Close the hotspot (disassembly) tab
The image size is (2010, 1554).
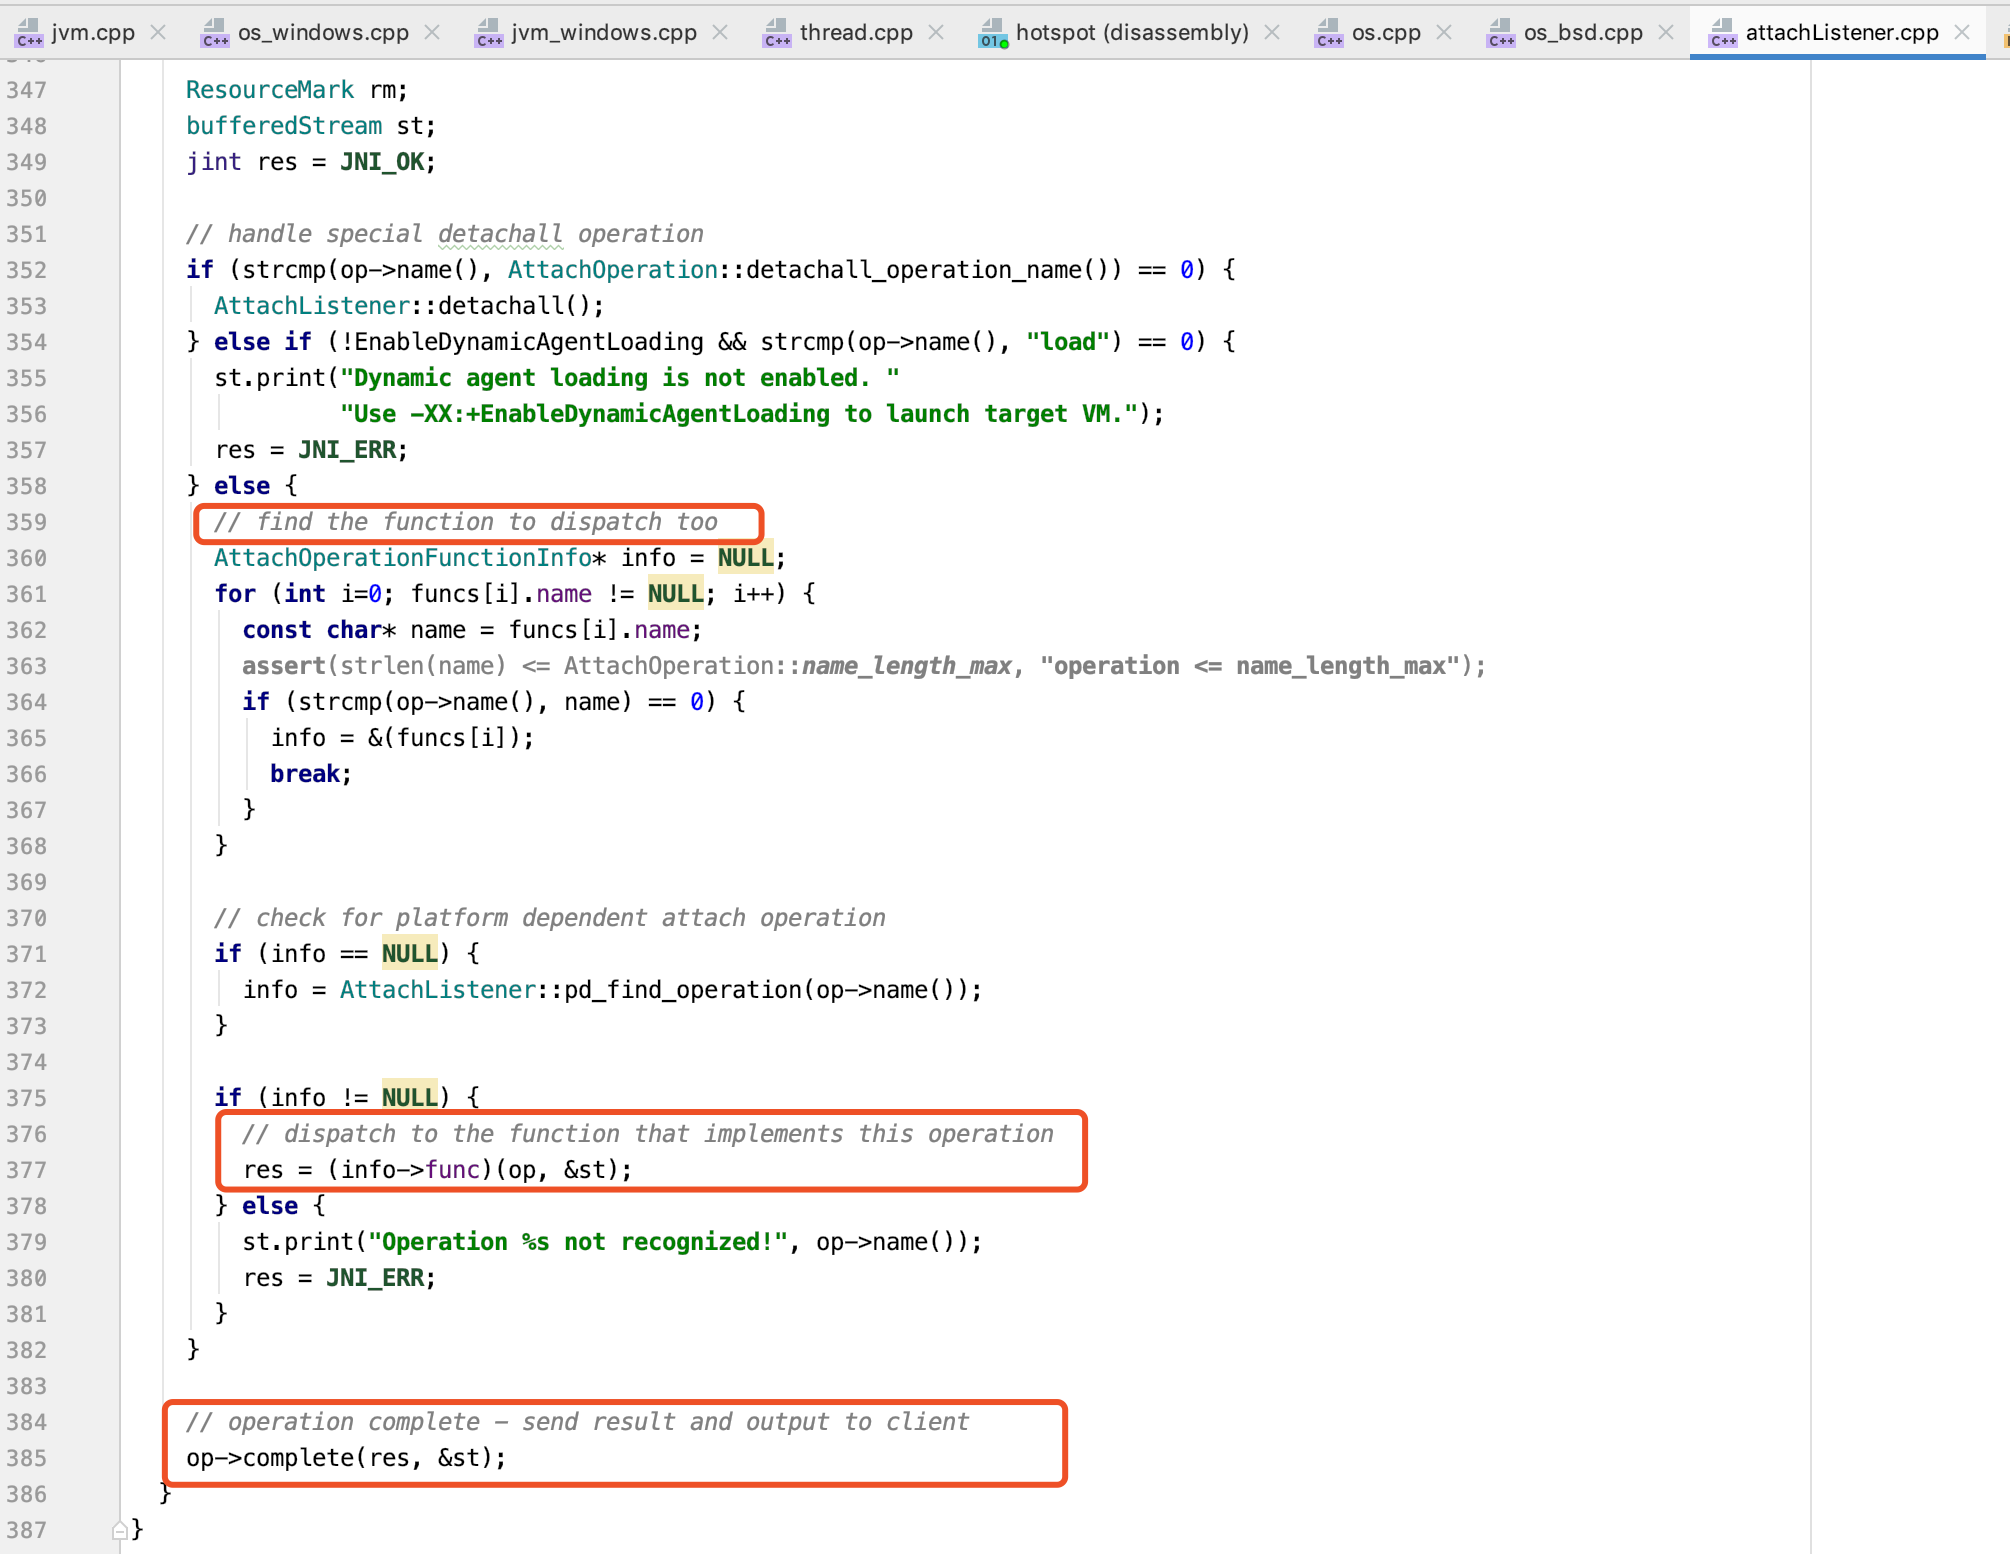point(1272,33)
